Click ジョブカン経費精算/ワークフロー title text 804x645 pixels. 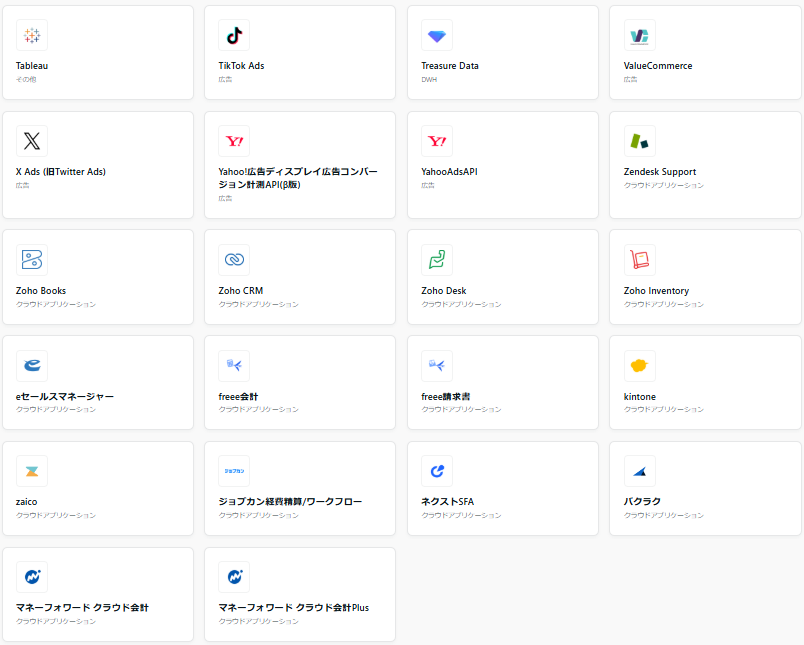290,501
